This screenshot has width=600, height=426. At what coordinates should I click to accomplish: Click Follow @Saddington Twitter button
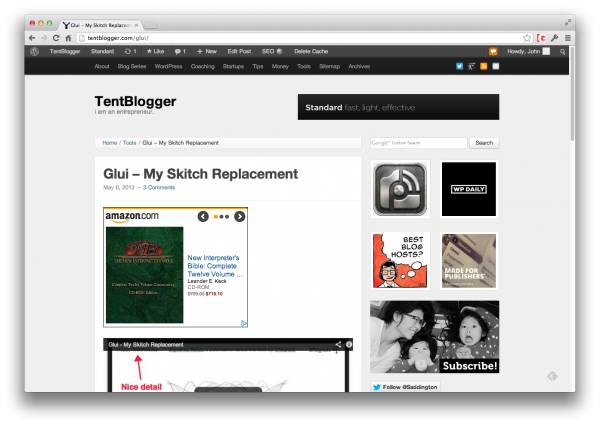click(405, 387)
